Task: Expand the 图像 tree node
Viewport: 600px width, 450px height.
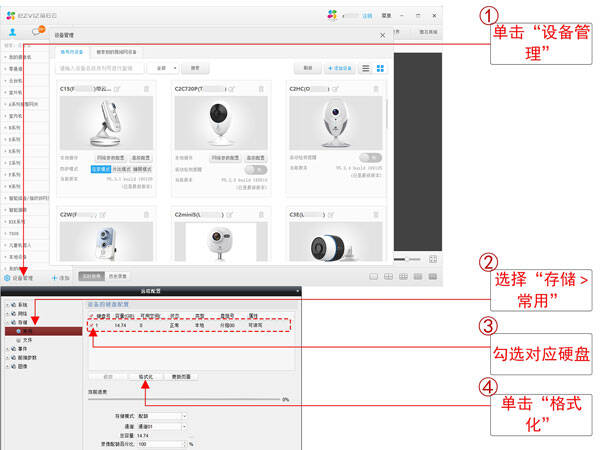Action: point(7,367)
